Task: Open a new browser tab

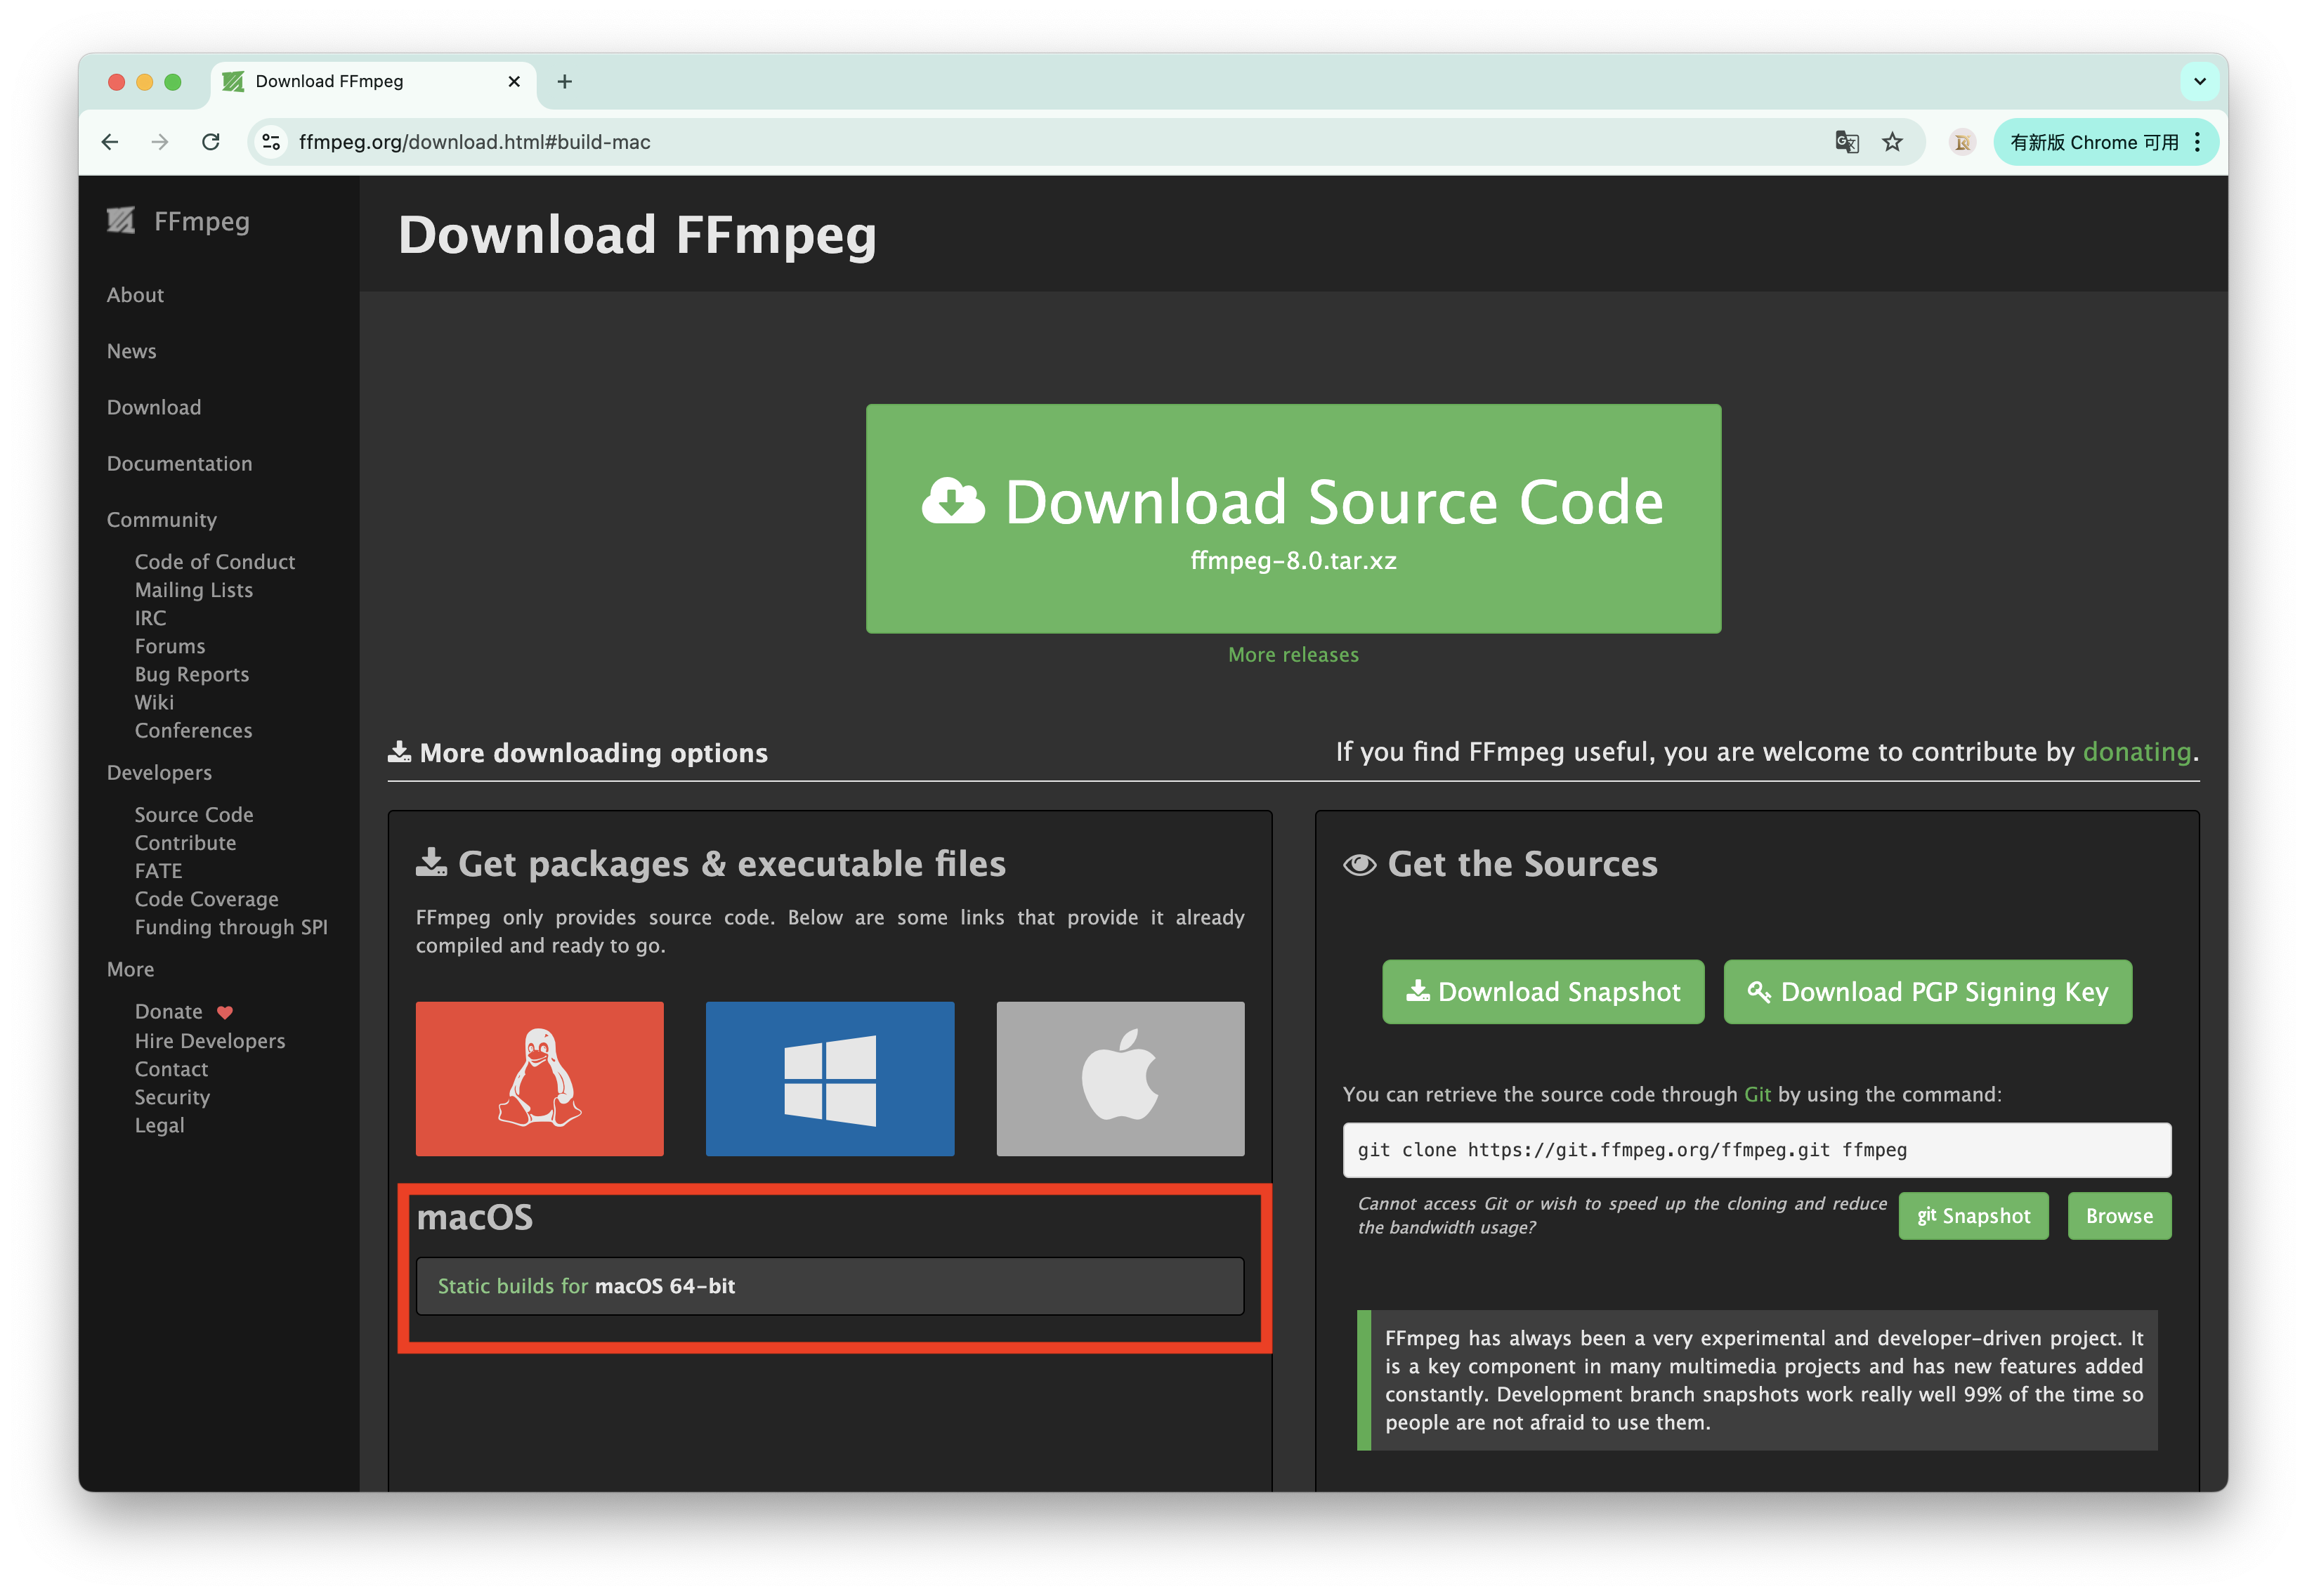Action: [565, 82]
